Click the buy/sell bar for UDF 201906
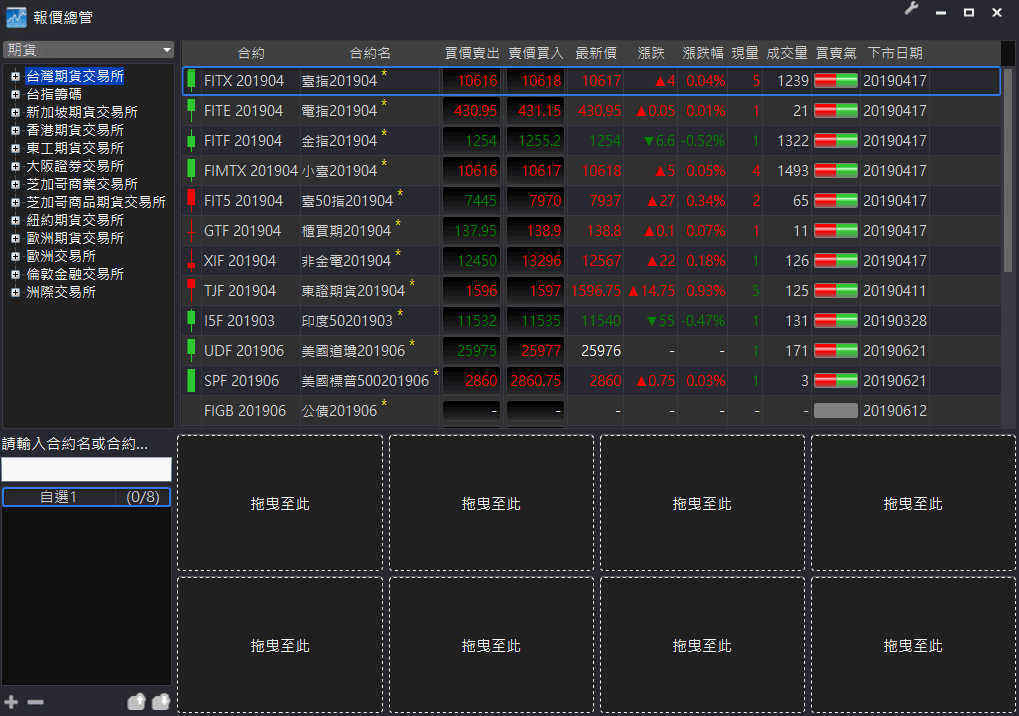 [836, 350]
